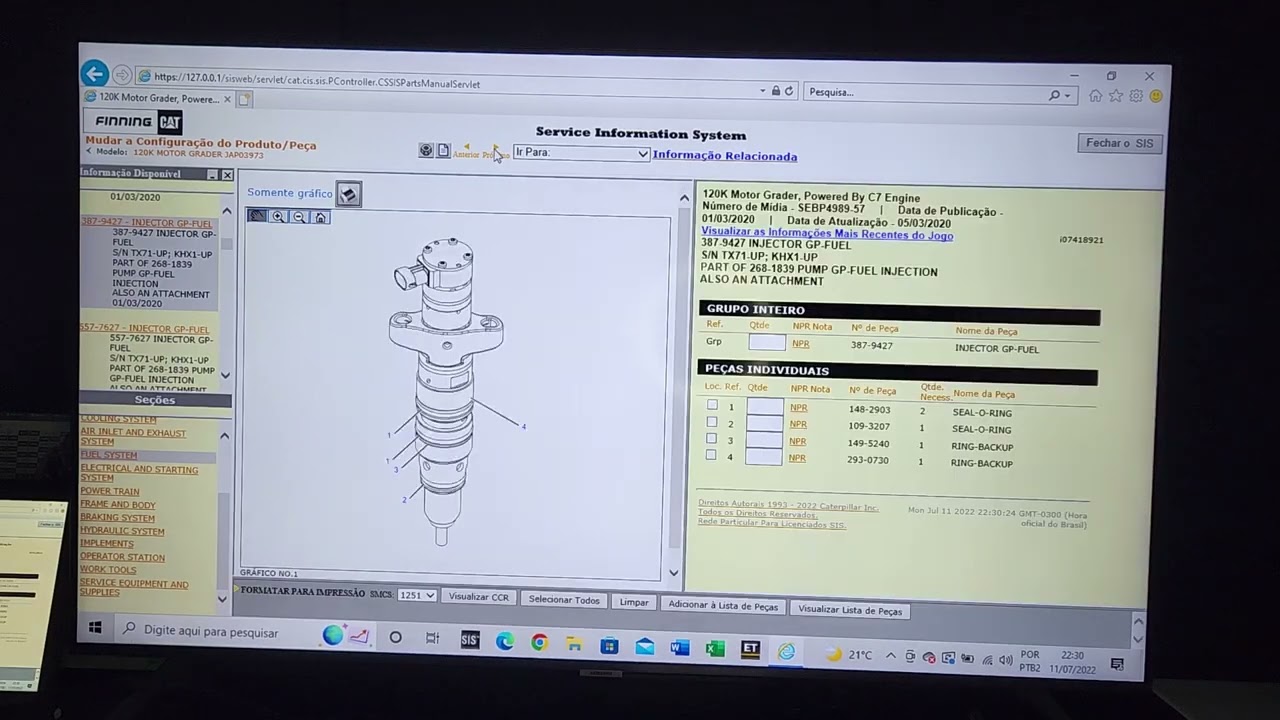The height and width of the screenshot is (720, 1280).
Task: Close the Informação Disponível panel
Action: tap(227, 175)
